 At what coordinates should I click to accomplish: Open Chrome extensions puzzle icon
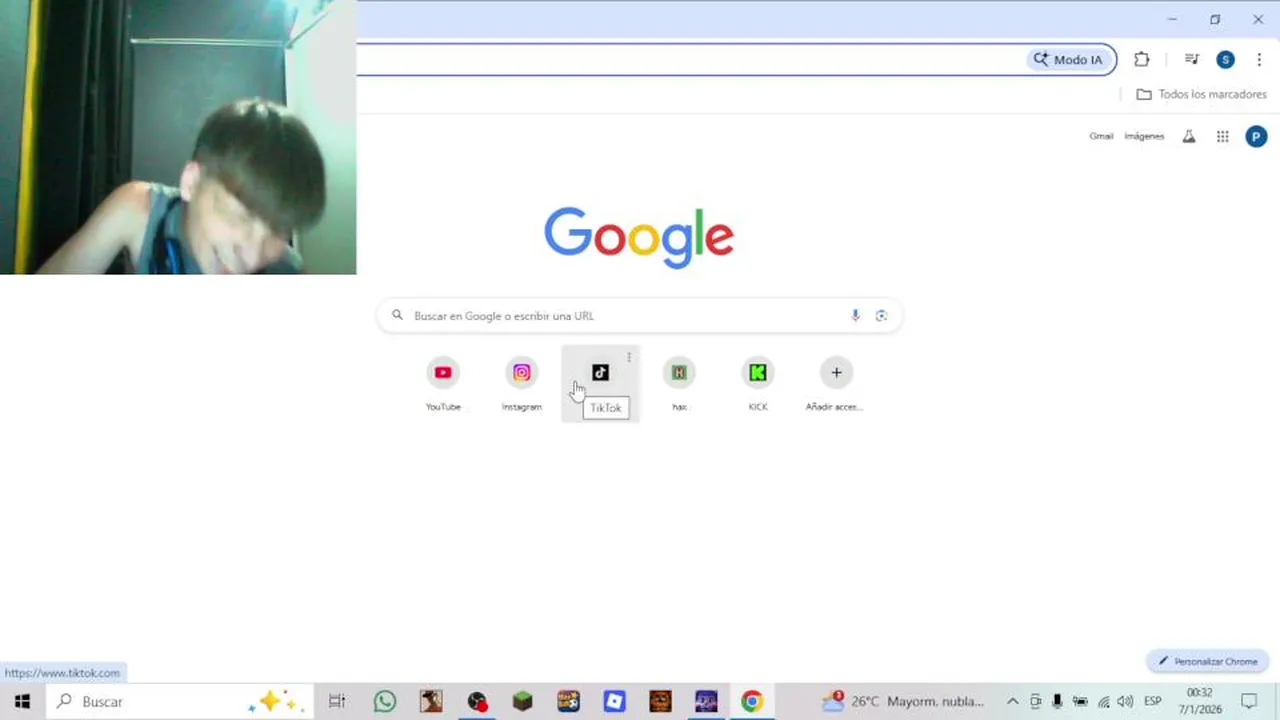click(x=1142, y=59)
